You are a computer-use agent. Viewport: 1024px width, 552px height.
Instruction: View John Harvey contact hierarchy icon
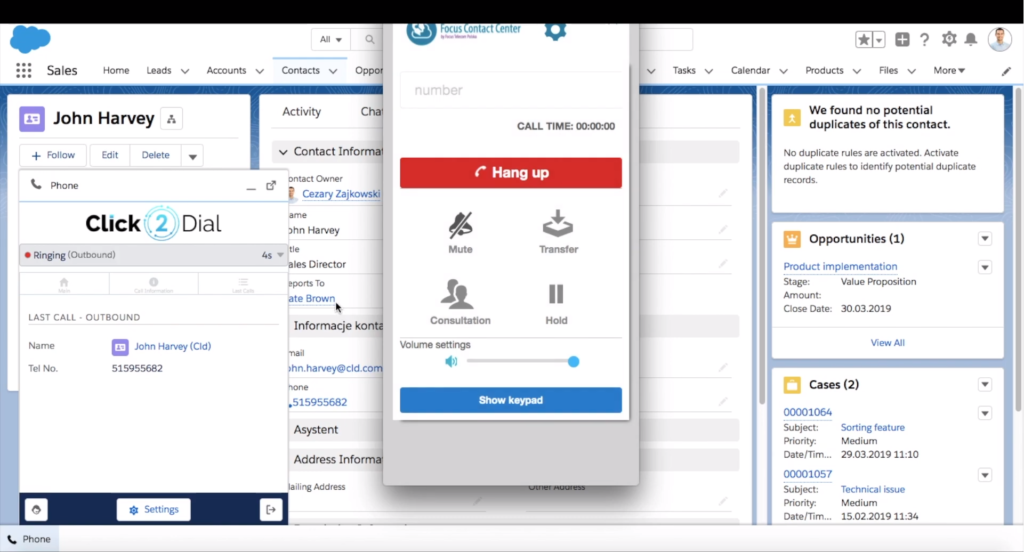coord(171,119)
